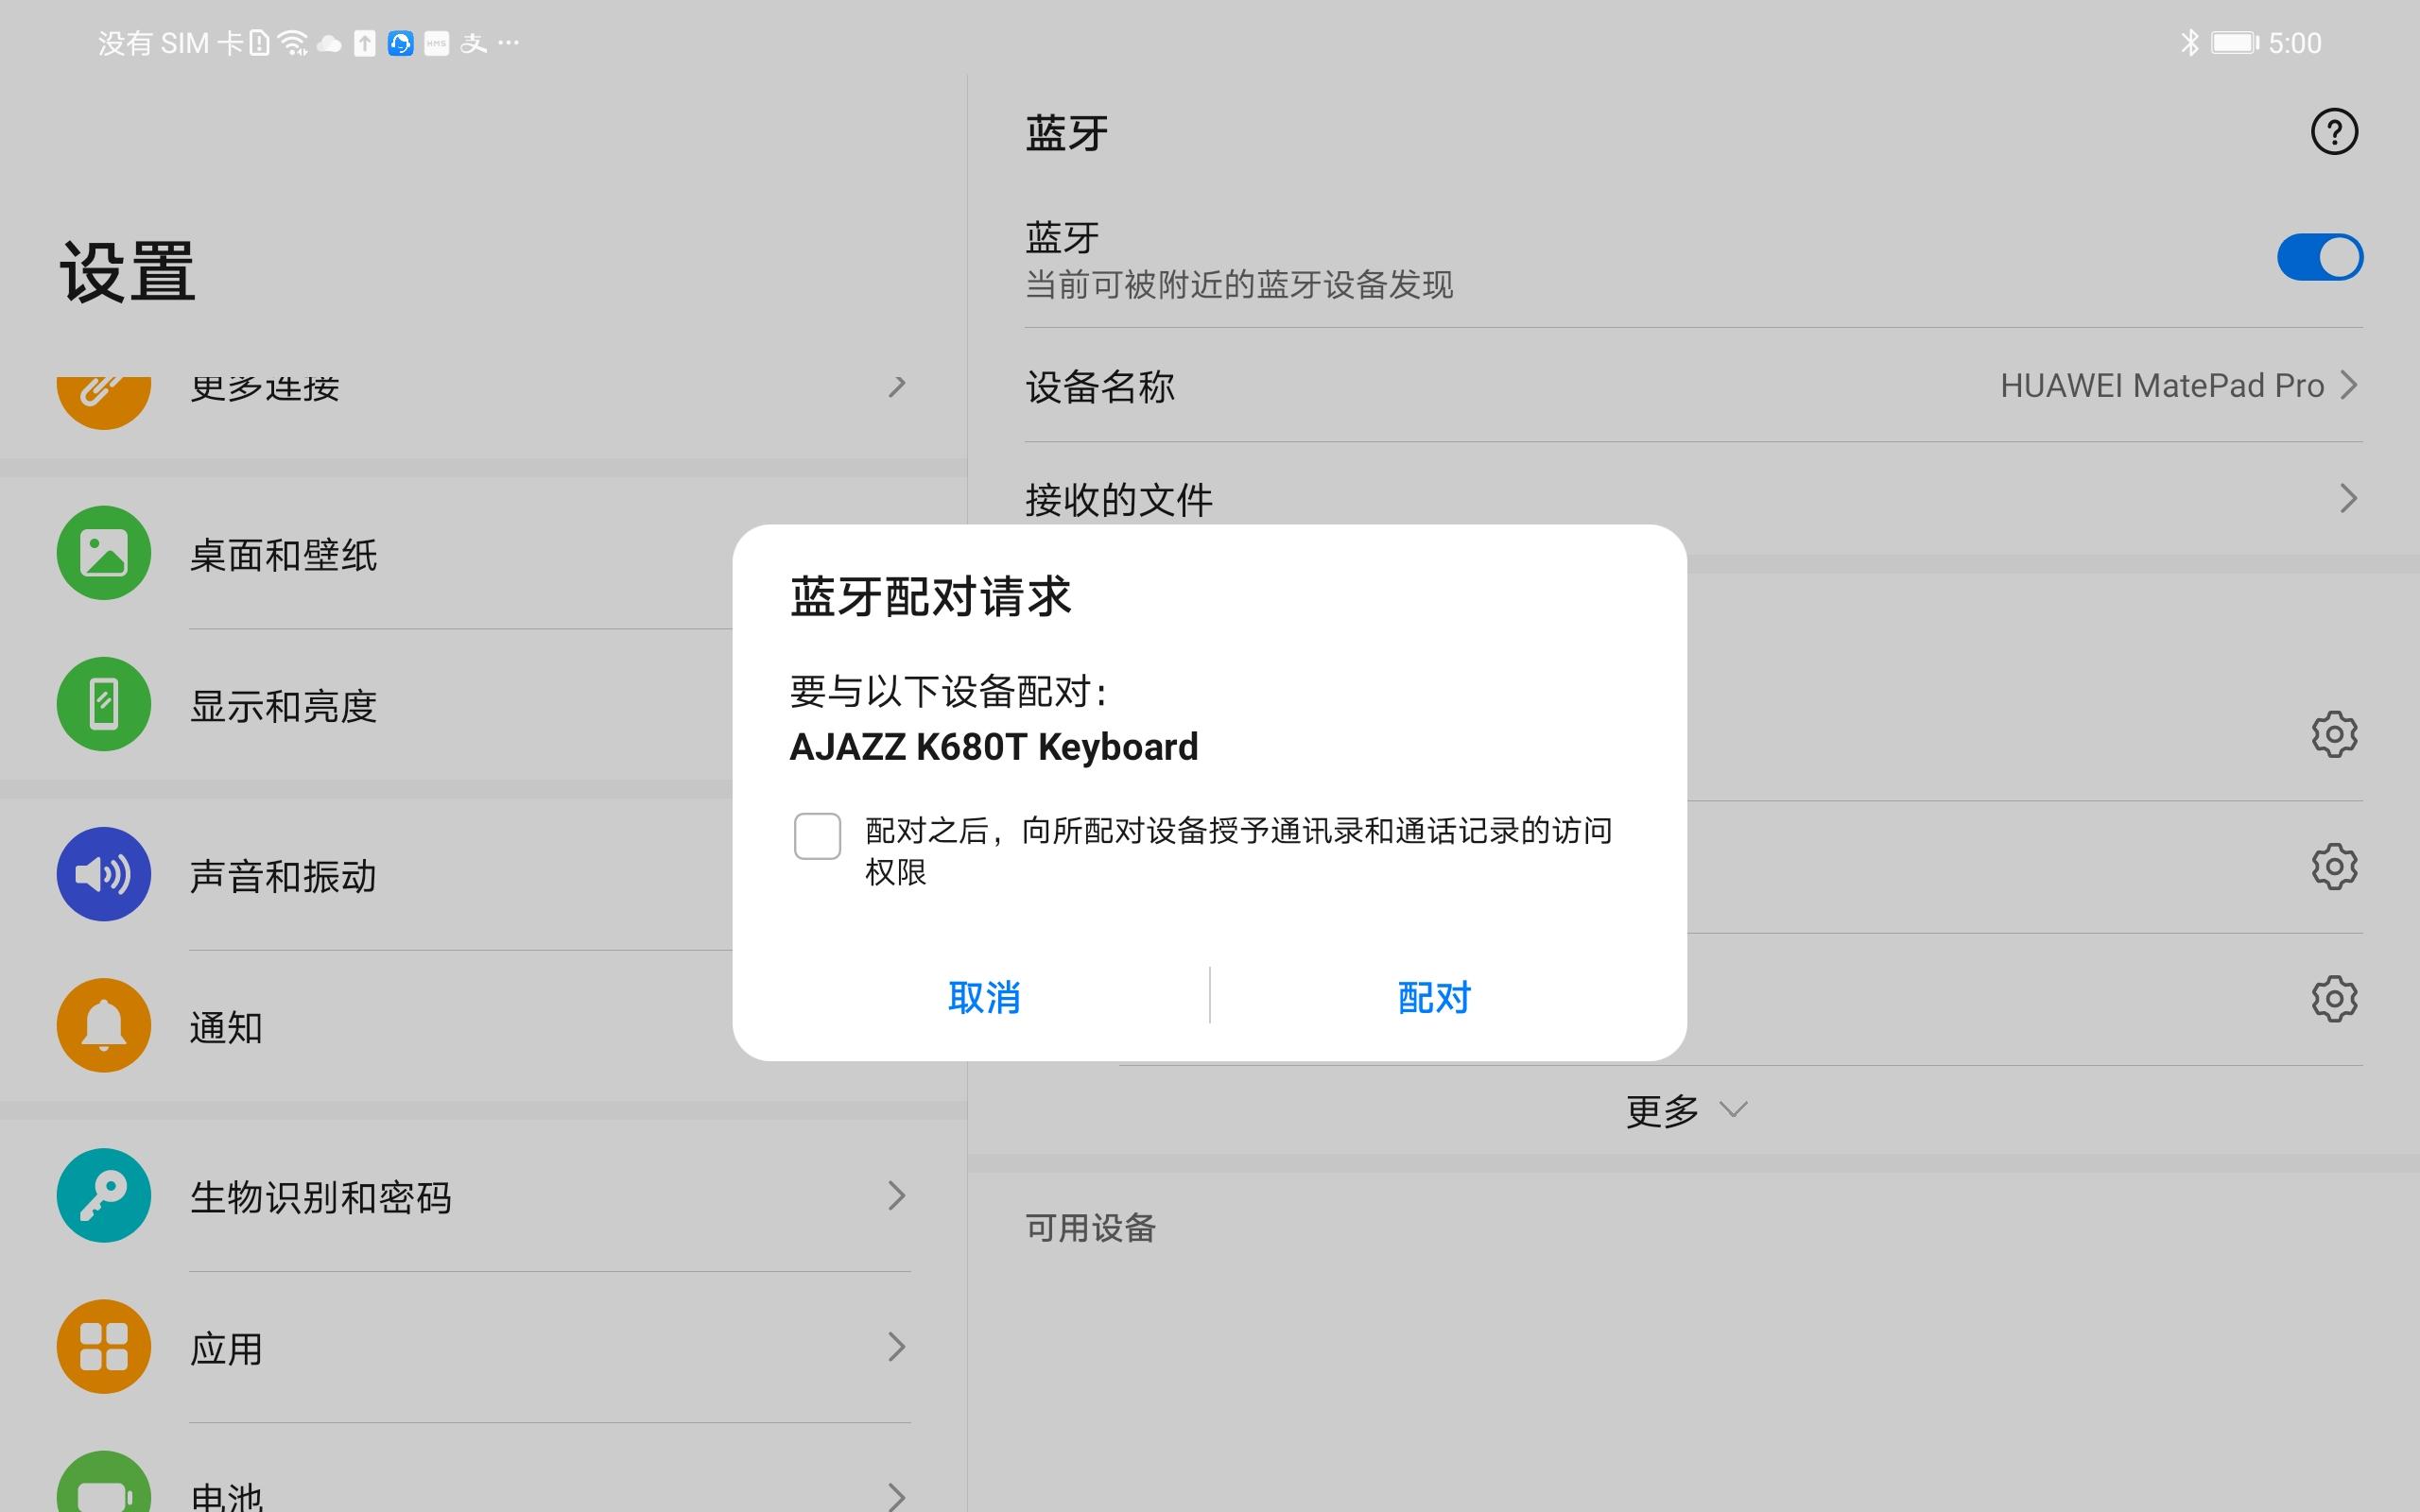Tap three-dots more notifications indicator

[x=508, y=42]
